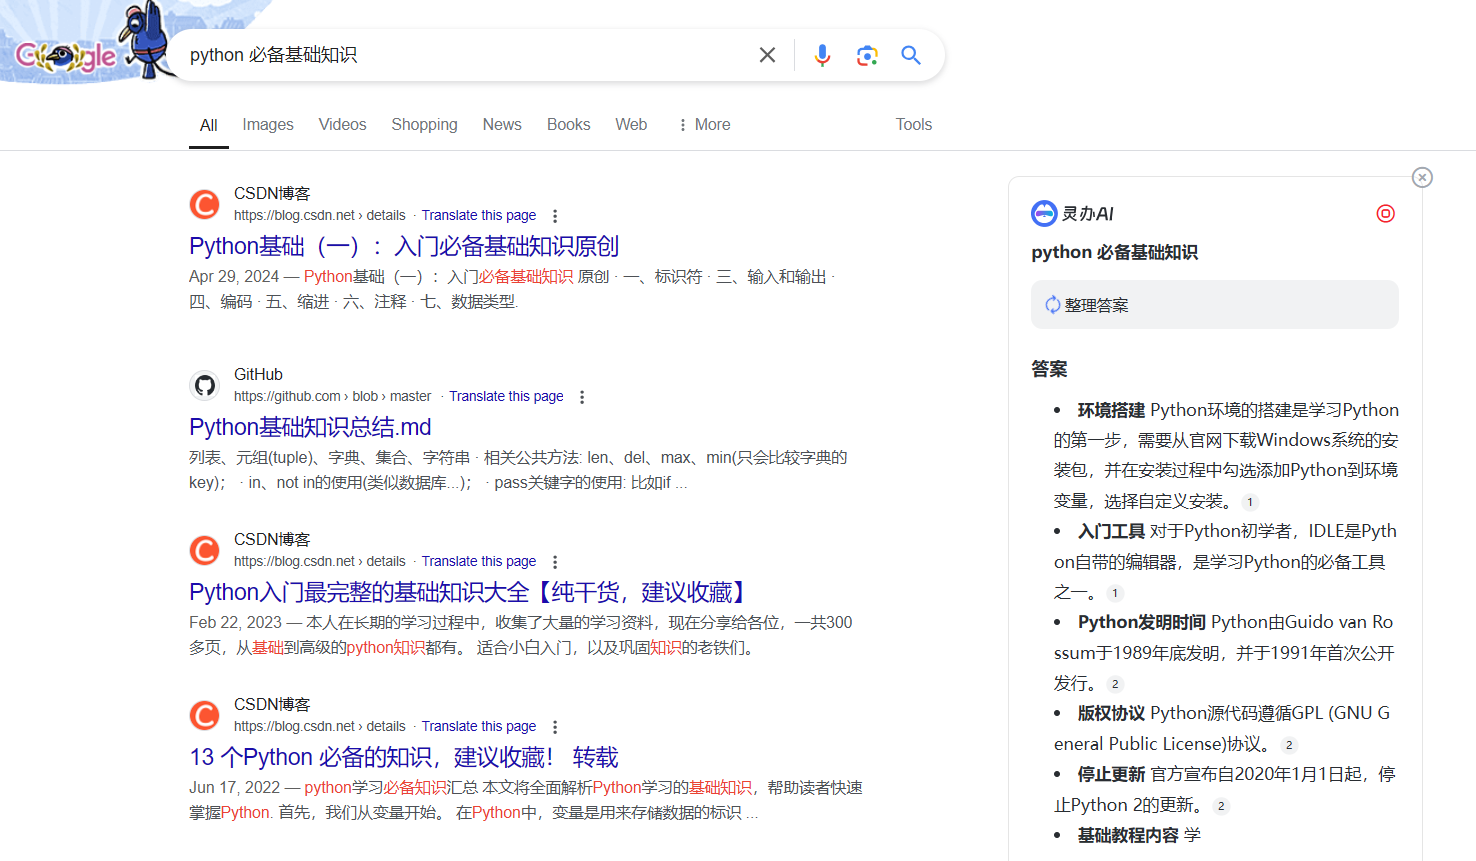Translate the 13 个Python result page
The height and width of the screenshot is (861, 1476).
479,726
